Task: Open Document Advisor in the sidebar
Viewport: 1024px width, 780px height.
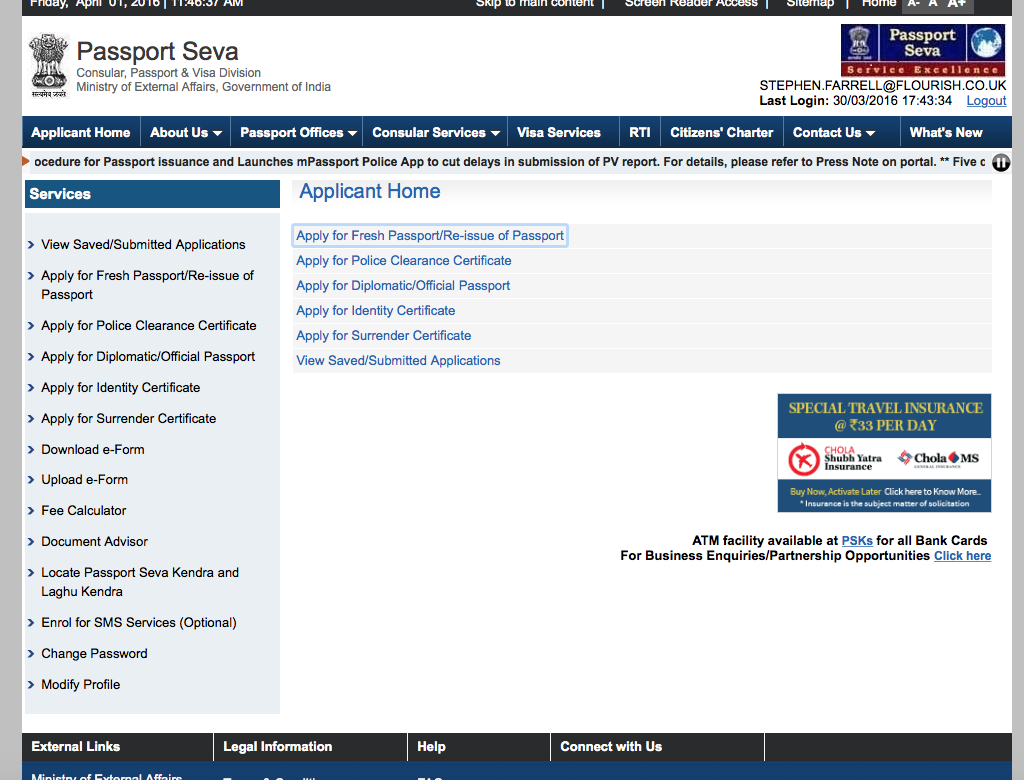Action: [x=94, y=542]
